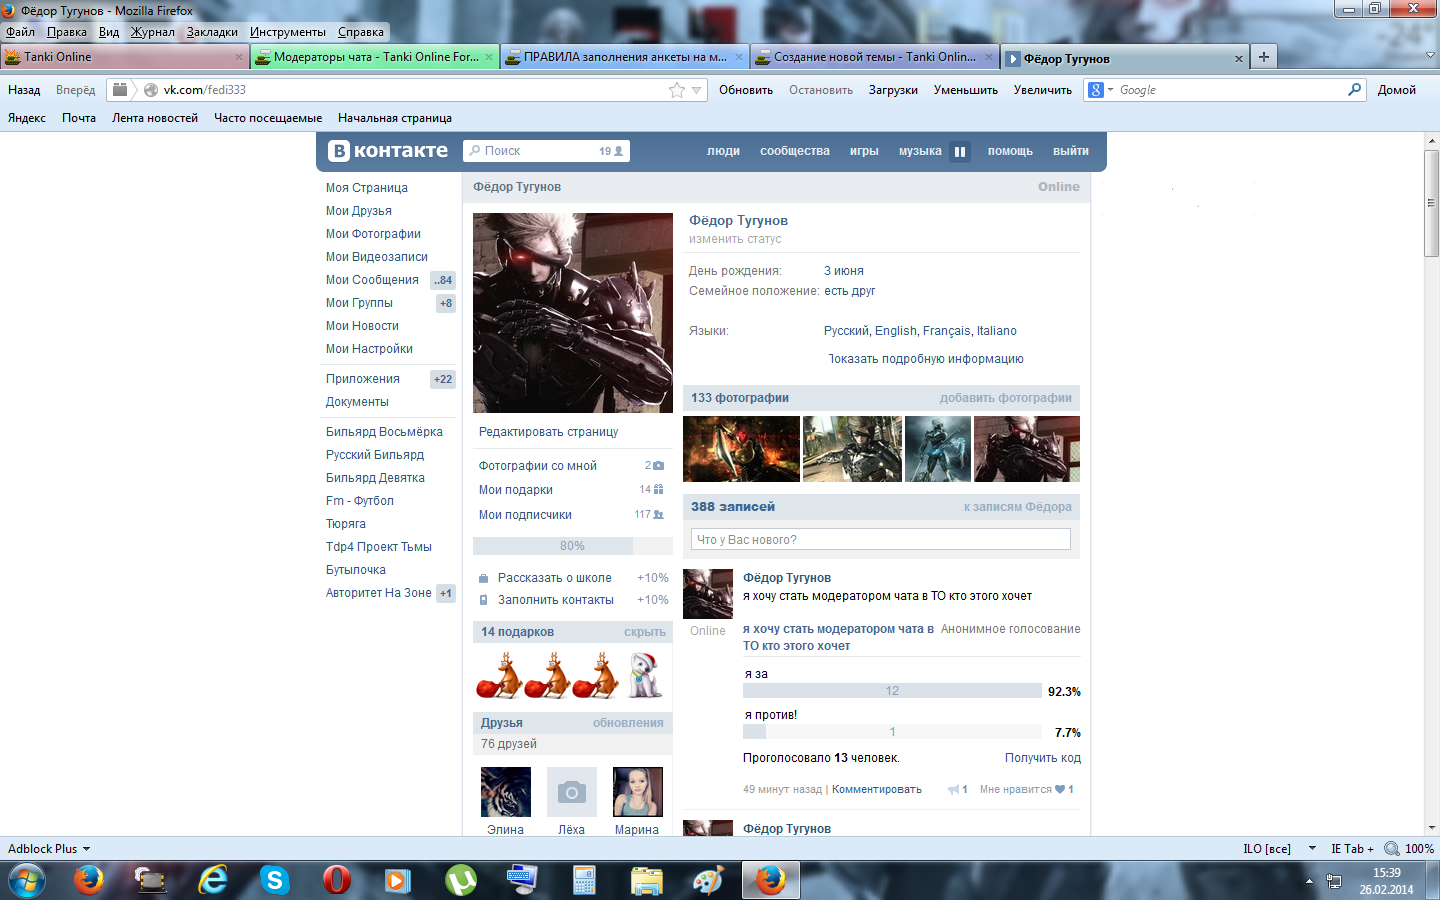Click the Комментировать link under the poll
Image resolution: width=1440 pixels, height=900 pixels.
click(877, 790)
